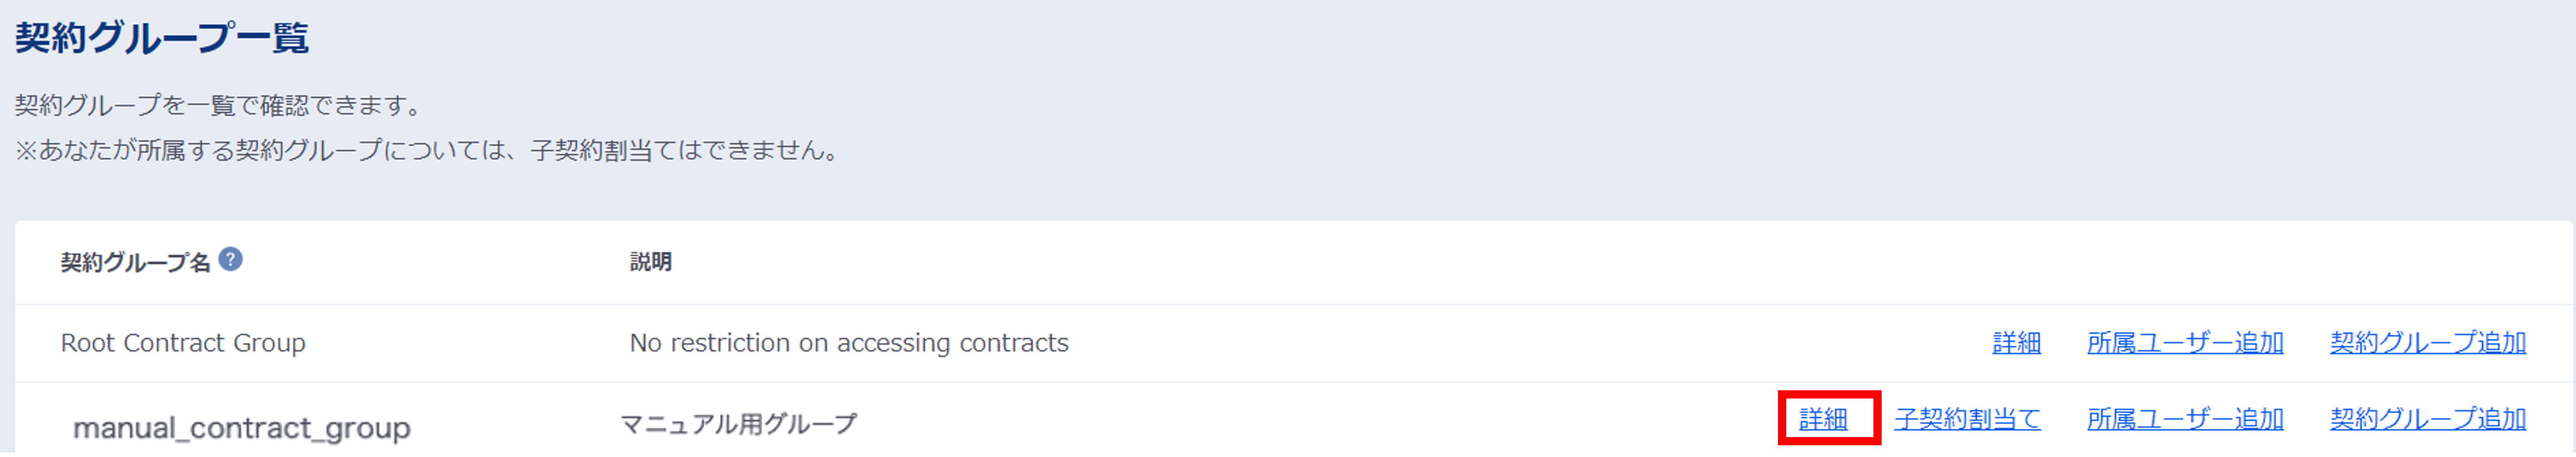Click 子契約割当て for manual_contract_group
Viewport: 2576px width, 457px height.
[1966, 419]
